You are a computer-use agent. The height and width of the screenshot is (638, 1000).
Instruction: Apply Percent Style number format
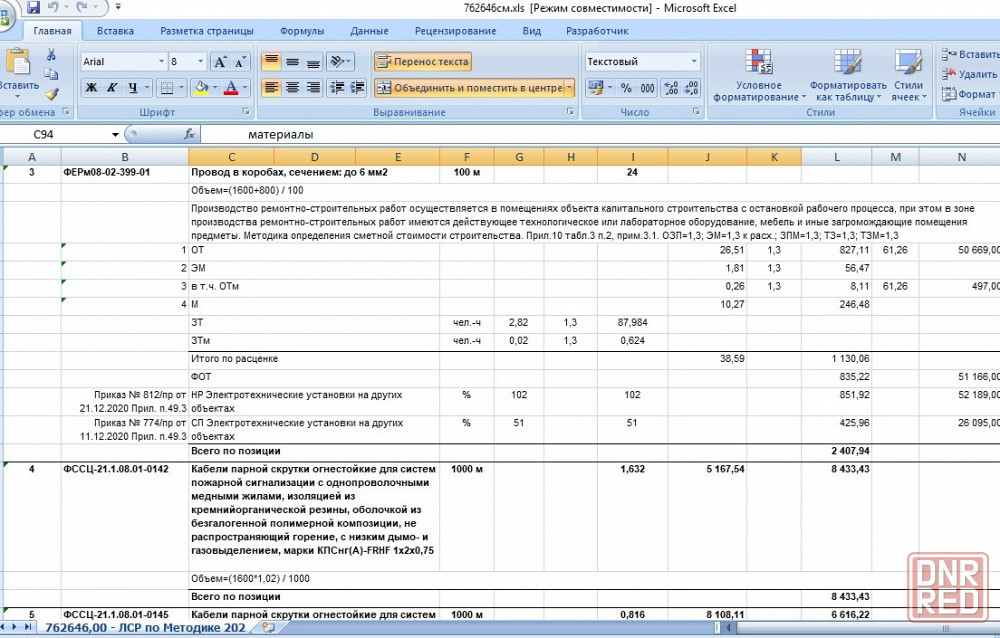coord(626,88)
